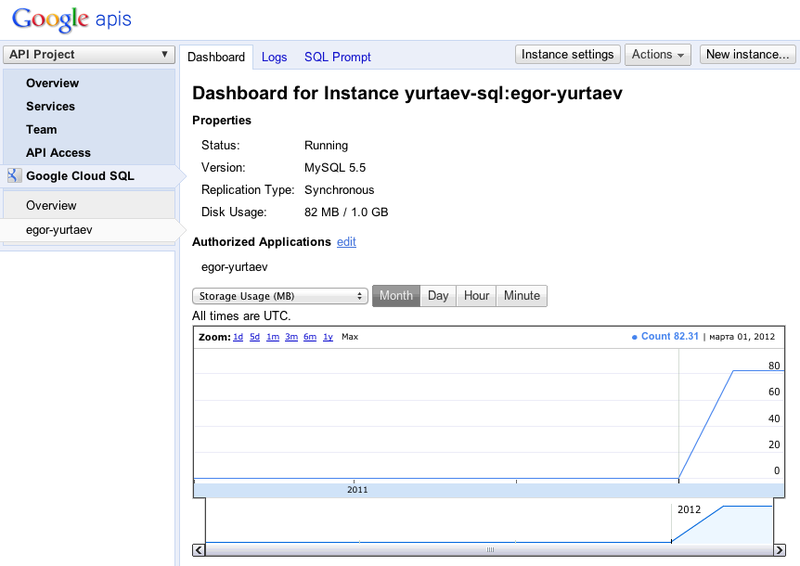Select the Minute granularity toggle
The image size is (800, 566).
pos(522,296)
